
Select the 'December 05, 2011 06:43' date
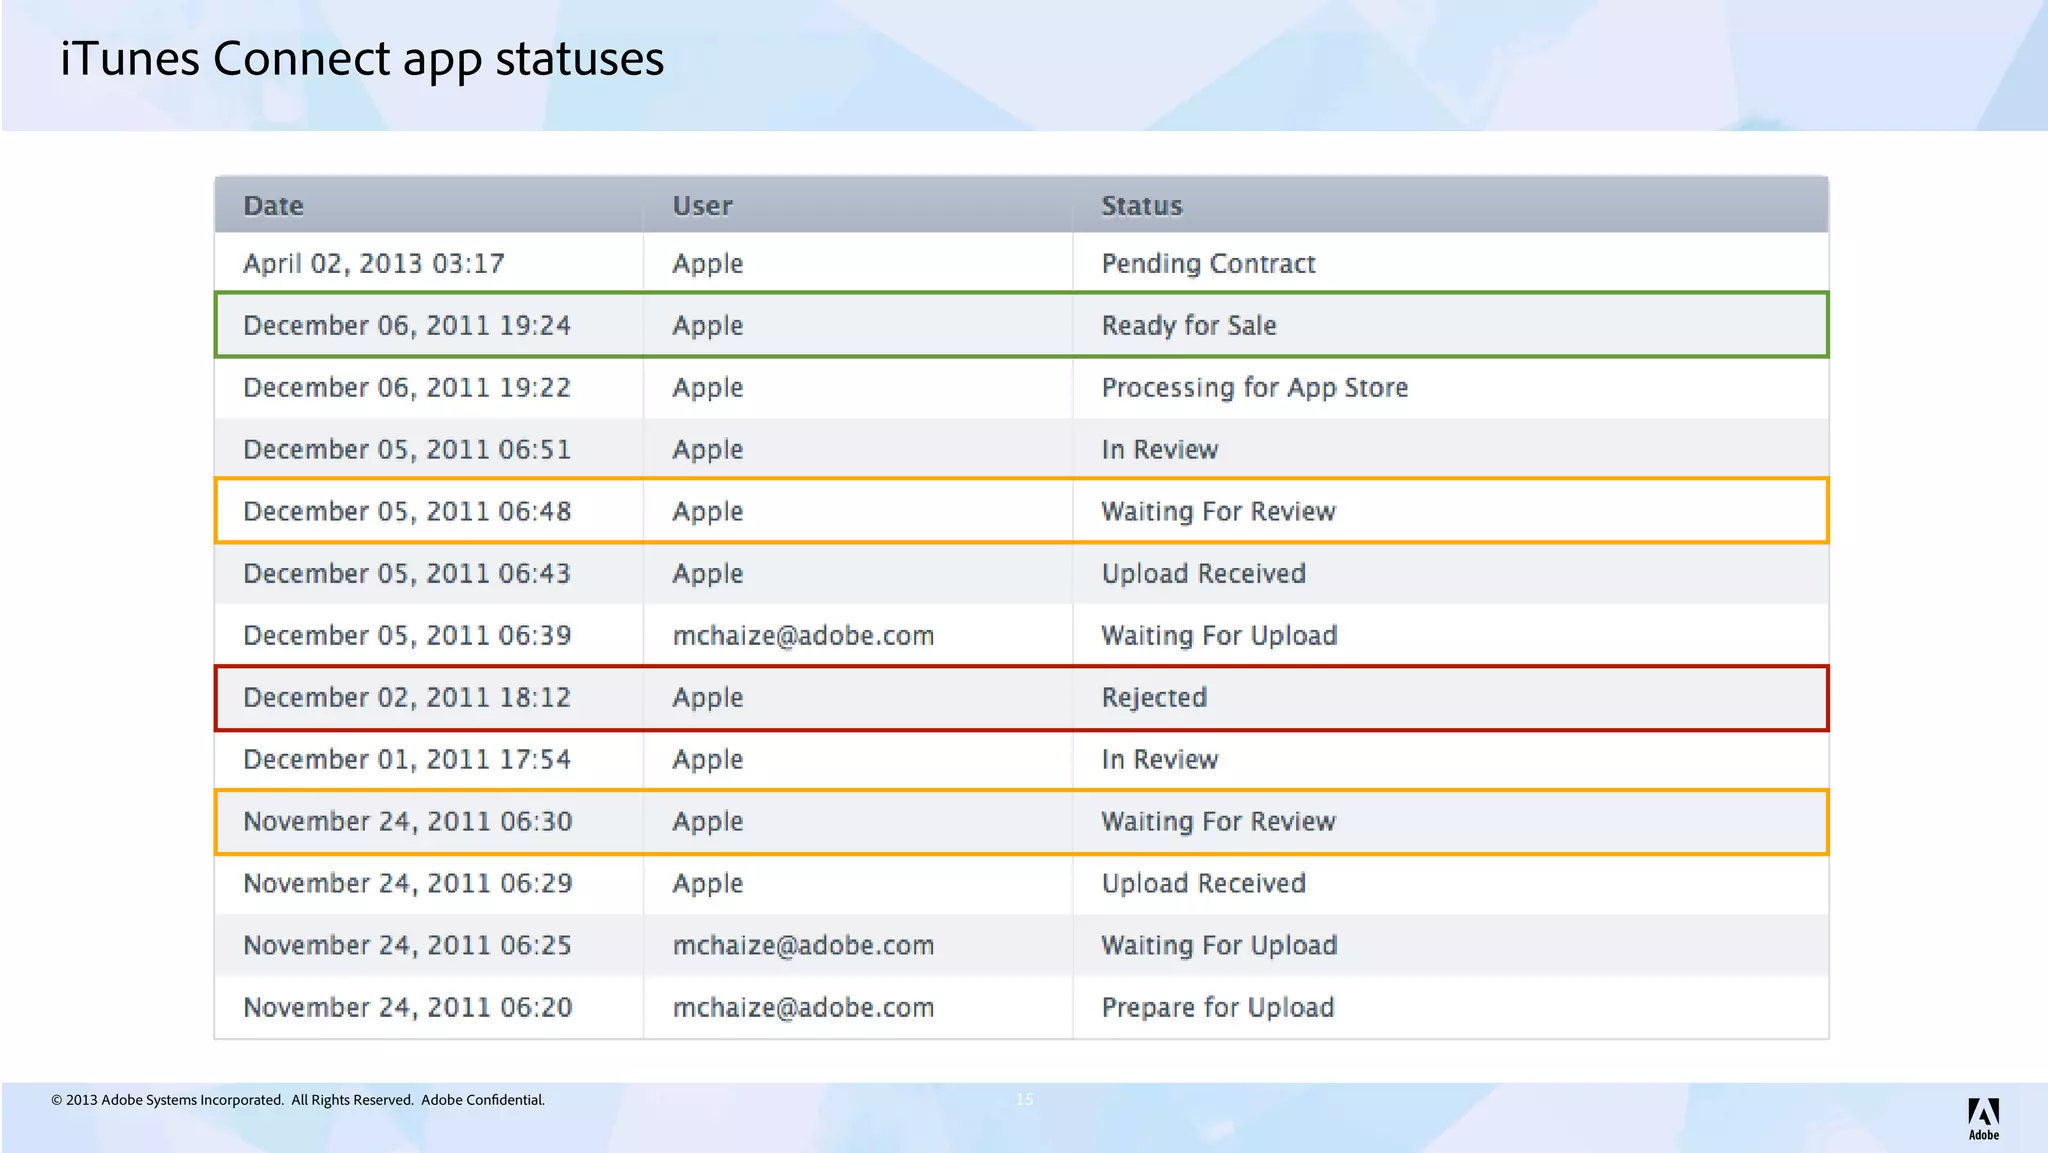[x=407, y=574]
